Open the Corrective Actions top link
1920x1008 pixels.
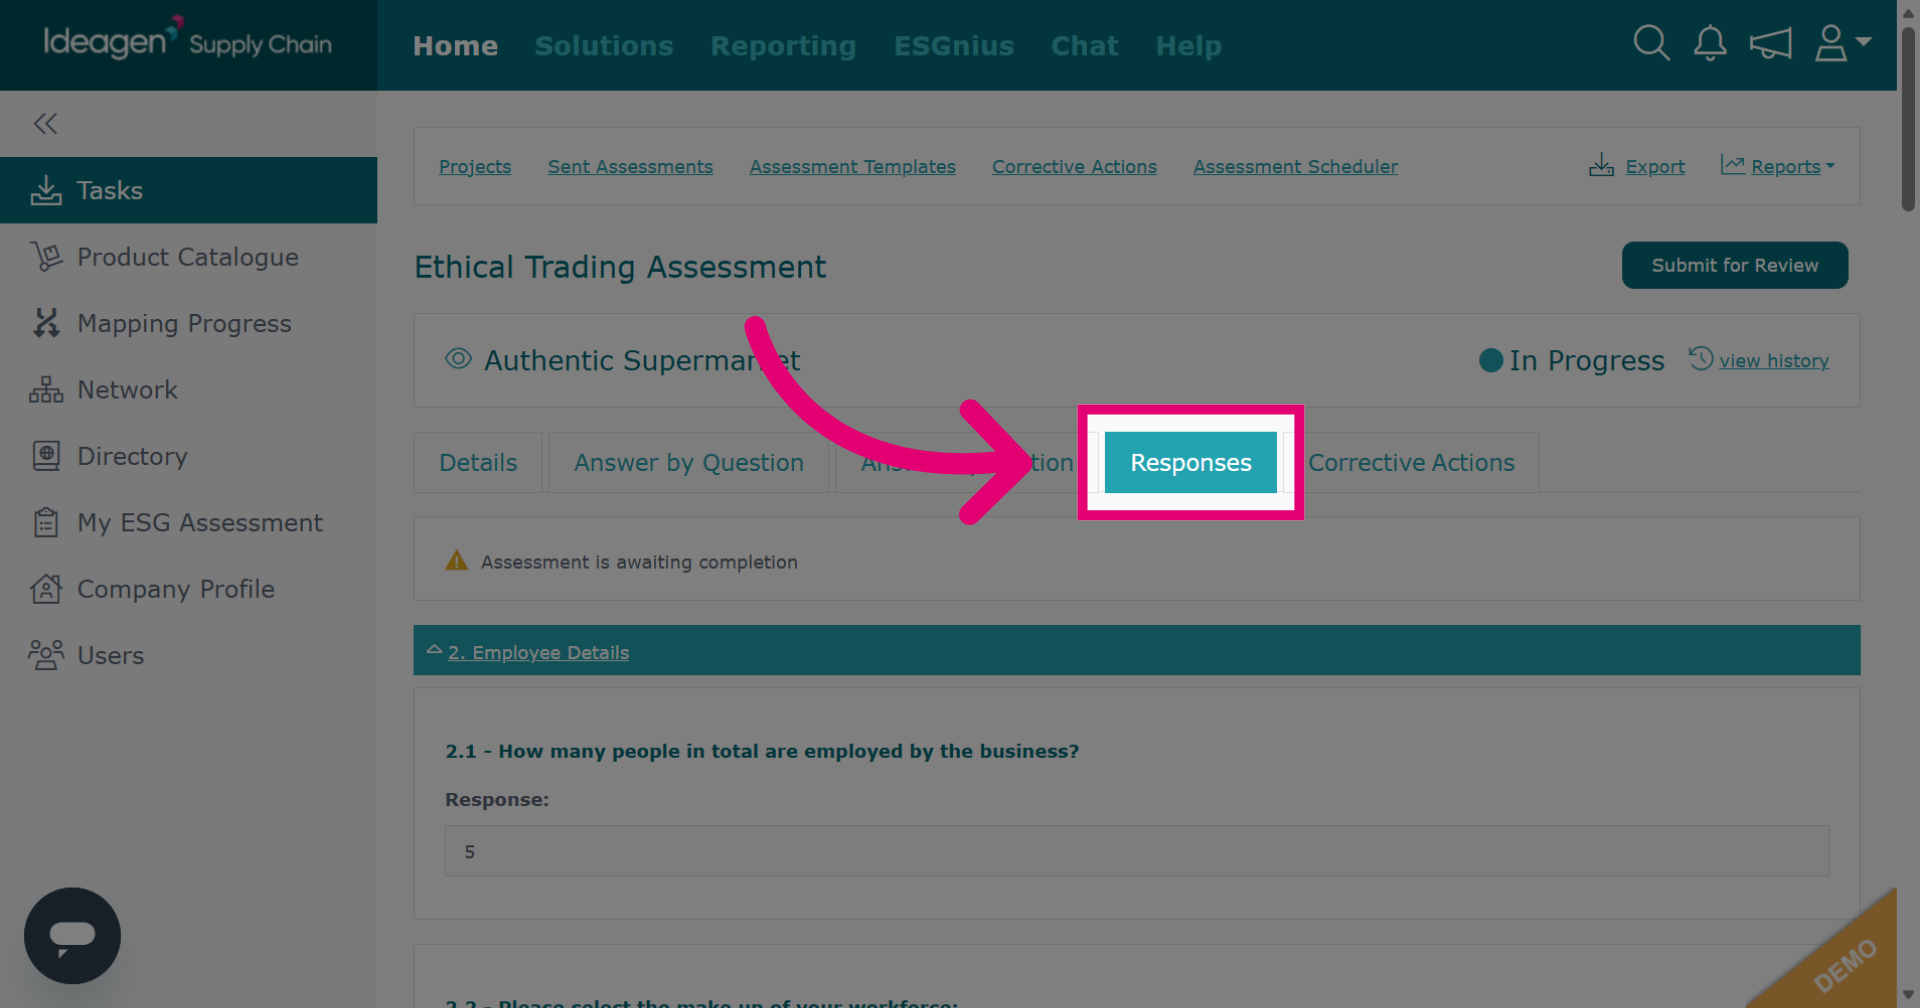point(1074,167)
